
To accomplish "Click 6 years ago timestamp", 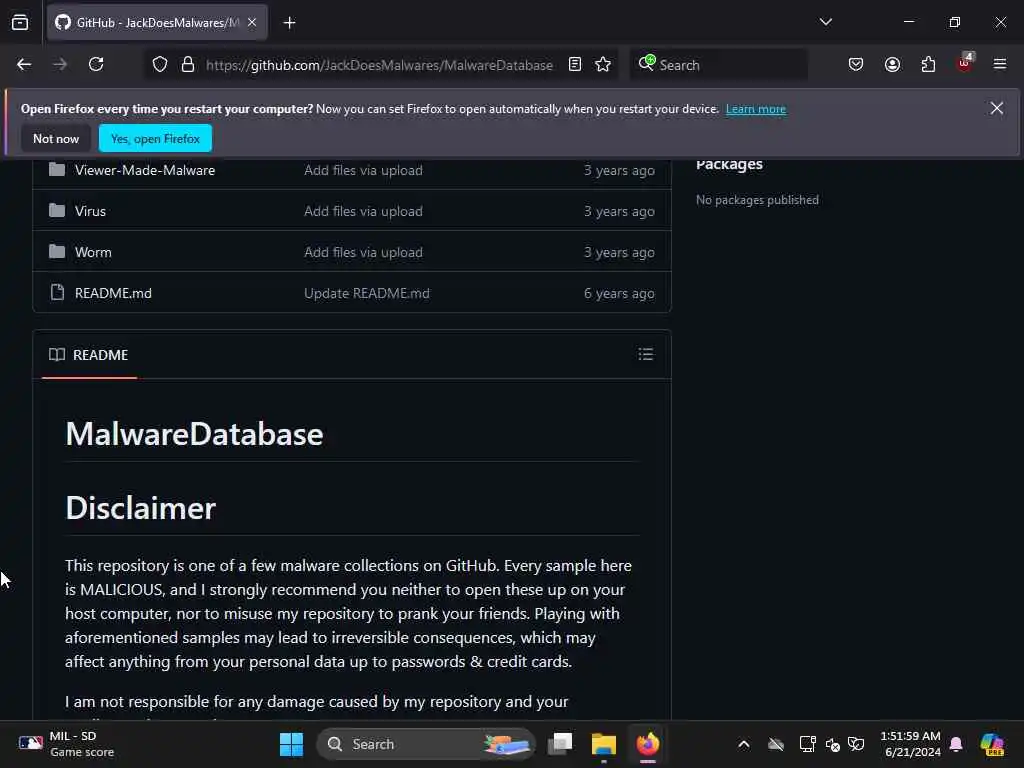I will point(618,293).
